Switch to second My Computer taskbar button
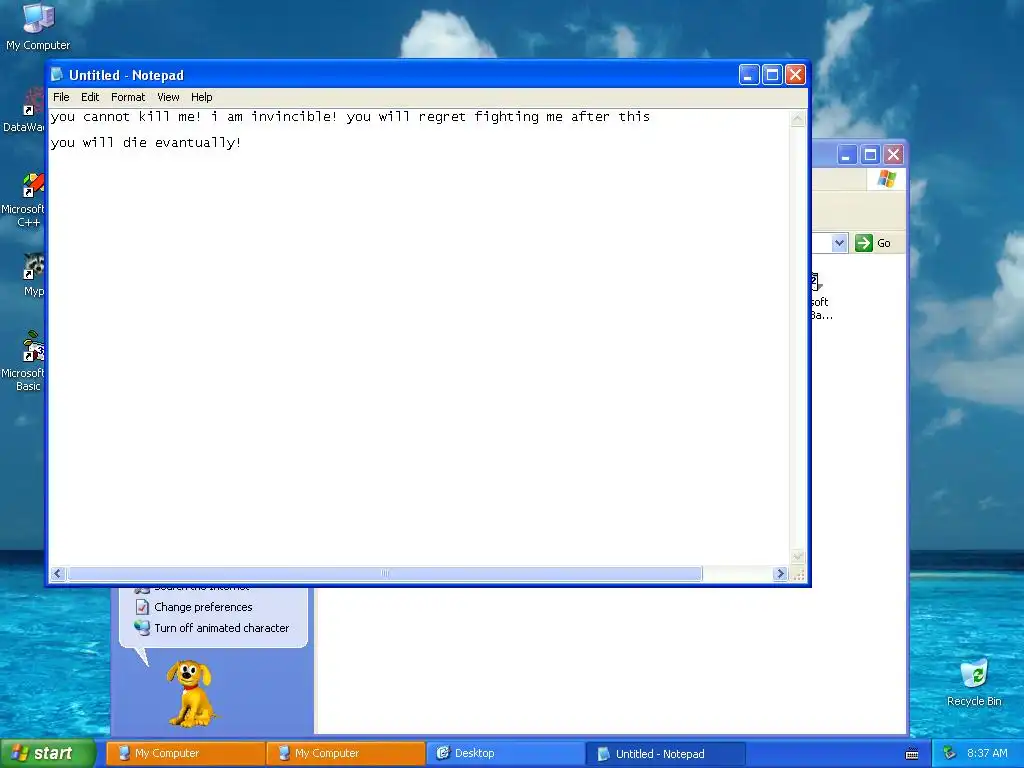 click(346, 754)
